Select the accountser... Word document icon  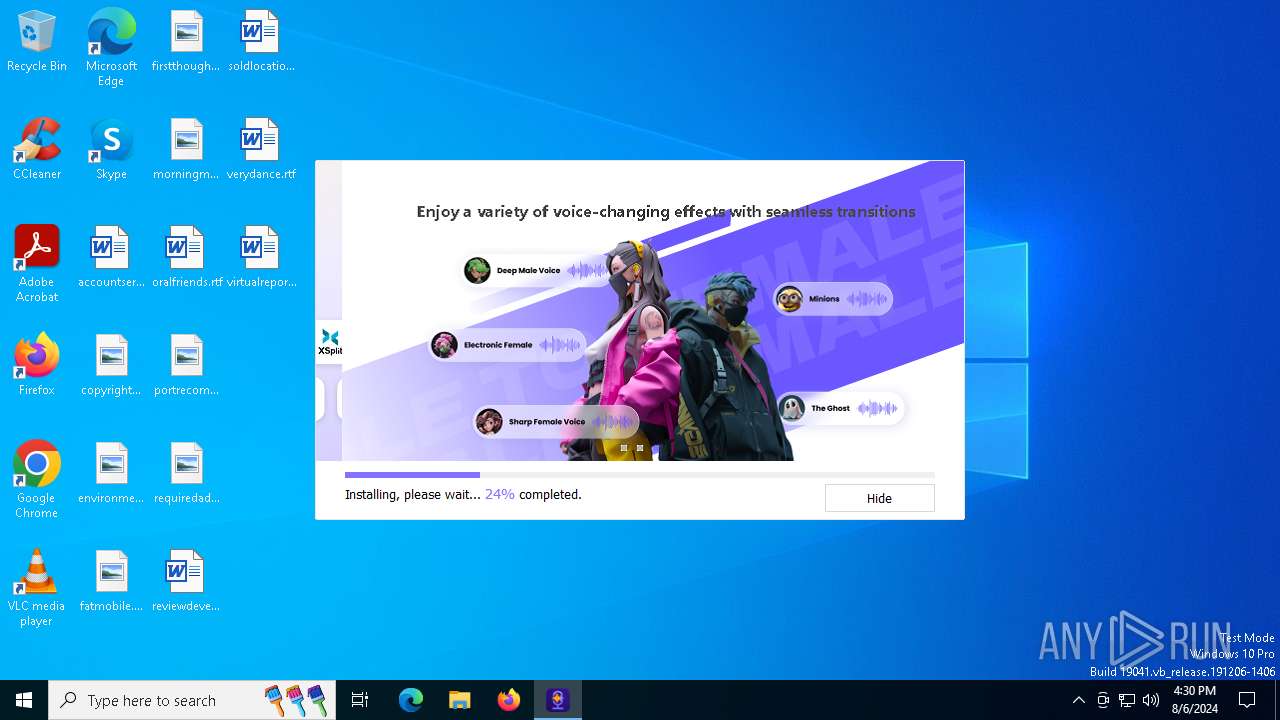pos(111,257)
